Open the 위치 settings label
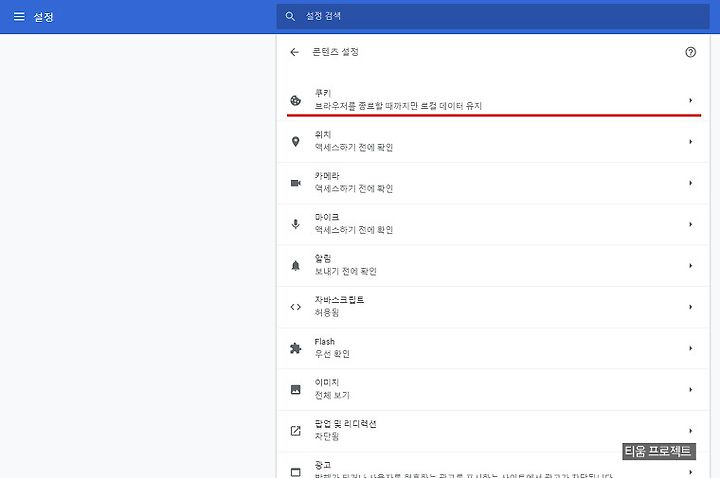The width and height of the screenshot is (720, 478). 322,135
